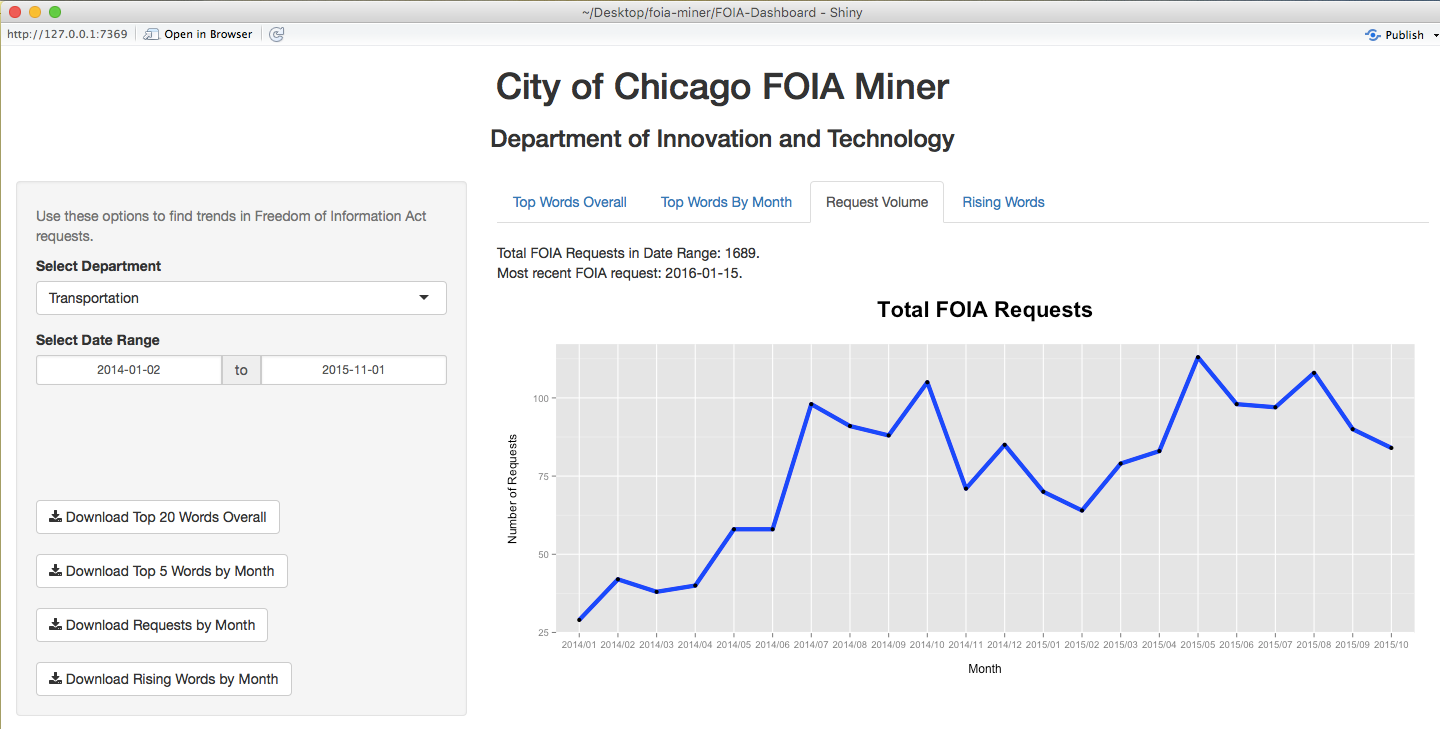Click the Total FOIA Requests in Date Range text
1440x729 pixels.
(628, 253)
